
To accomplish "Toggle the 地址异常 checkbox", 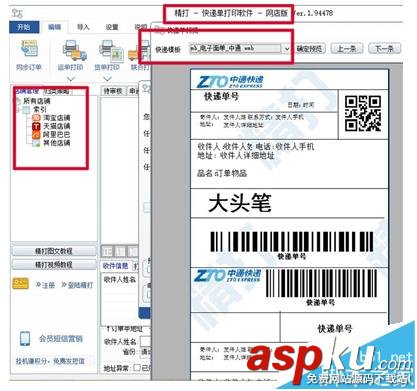I will 137,368.
